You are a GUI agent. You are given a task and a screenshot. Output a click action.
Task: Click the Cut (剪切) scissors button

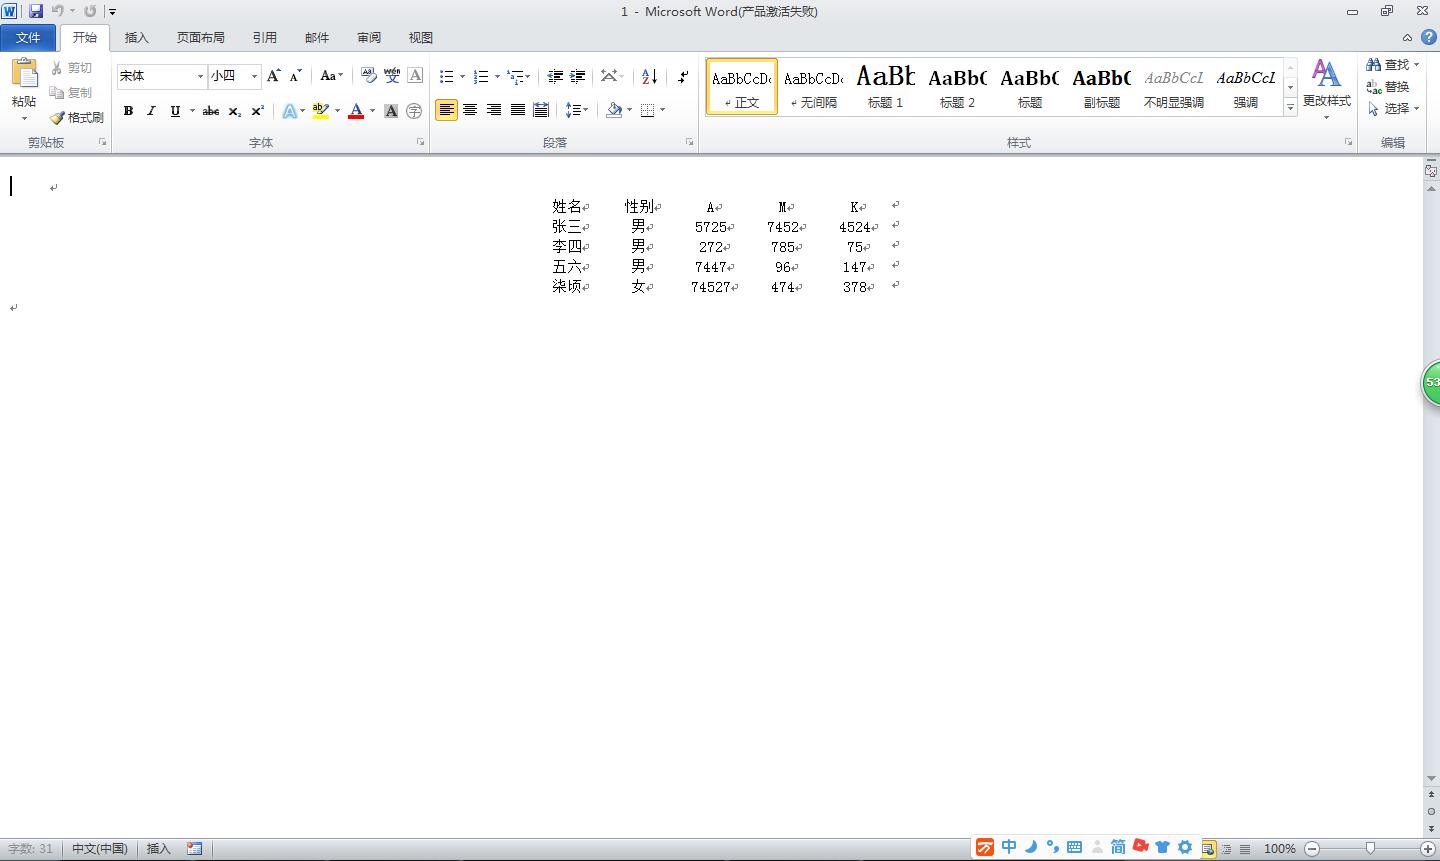click(x=71, y=68)
